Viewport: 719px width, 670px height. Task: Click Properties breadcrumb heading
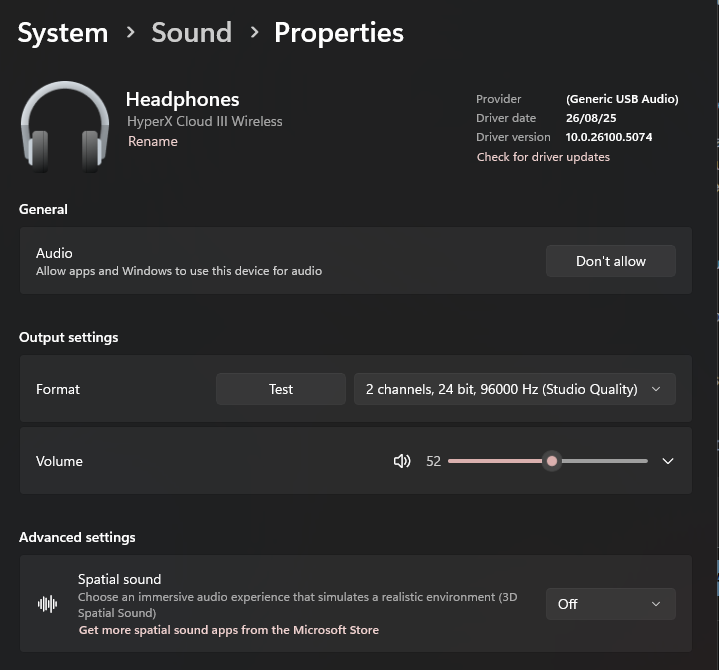339,33
